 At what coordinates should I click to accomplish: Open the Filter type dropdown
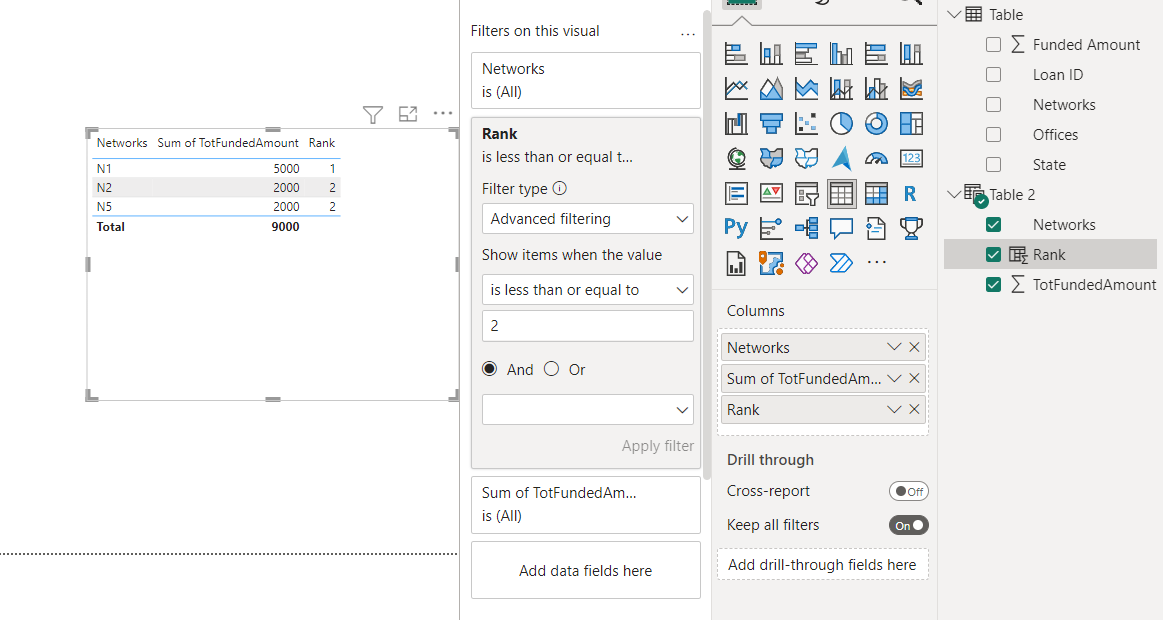[x=587, y=219]
